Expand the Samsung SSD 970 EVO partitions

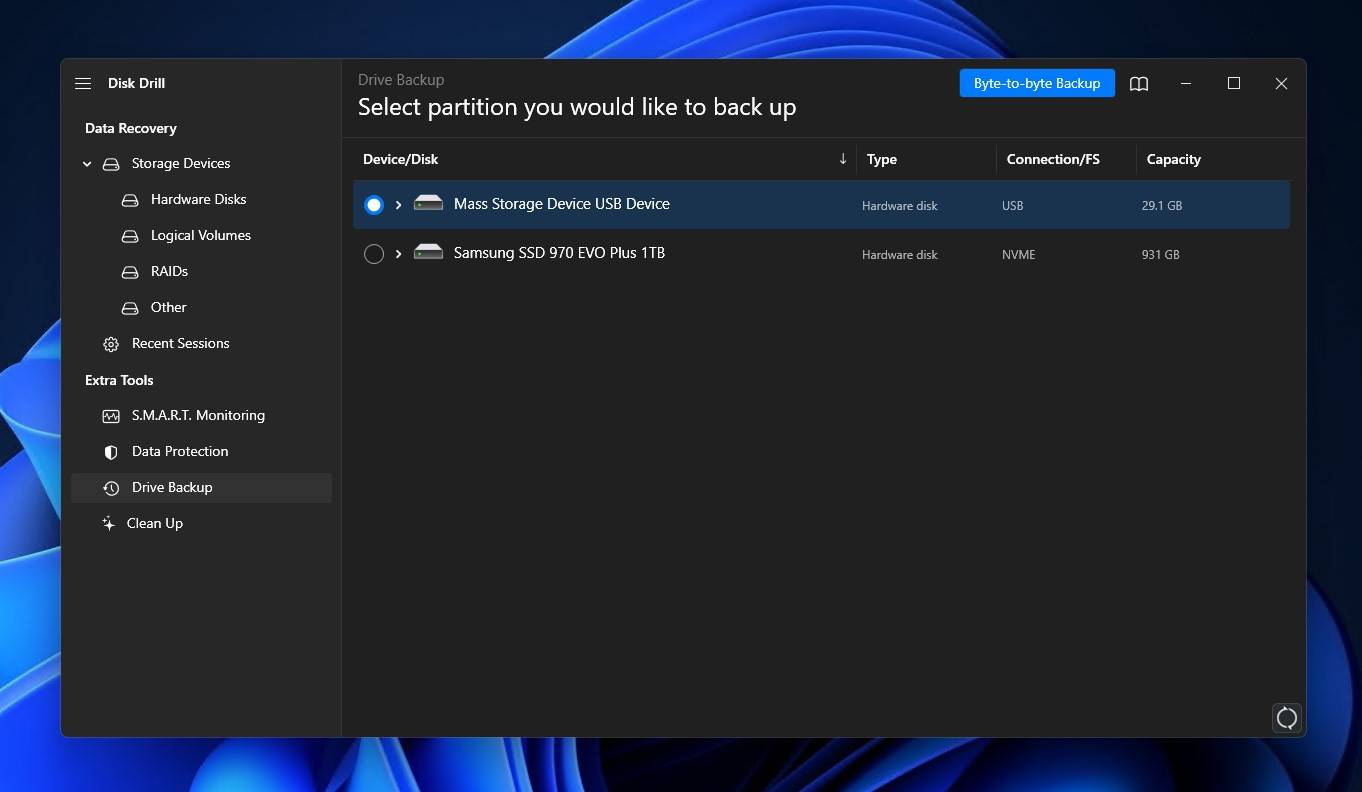tap(398, 253)
